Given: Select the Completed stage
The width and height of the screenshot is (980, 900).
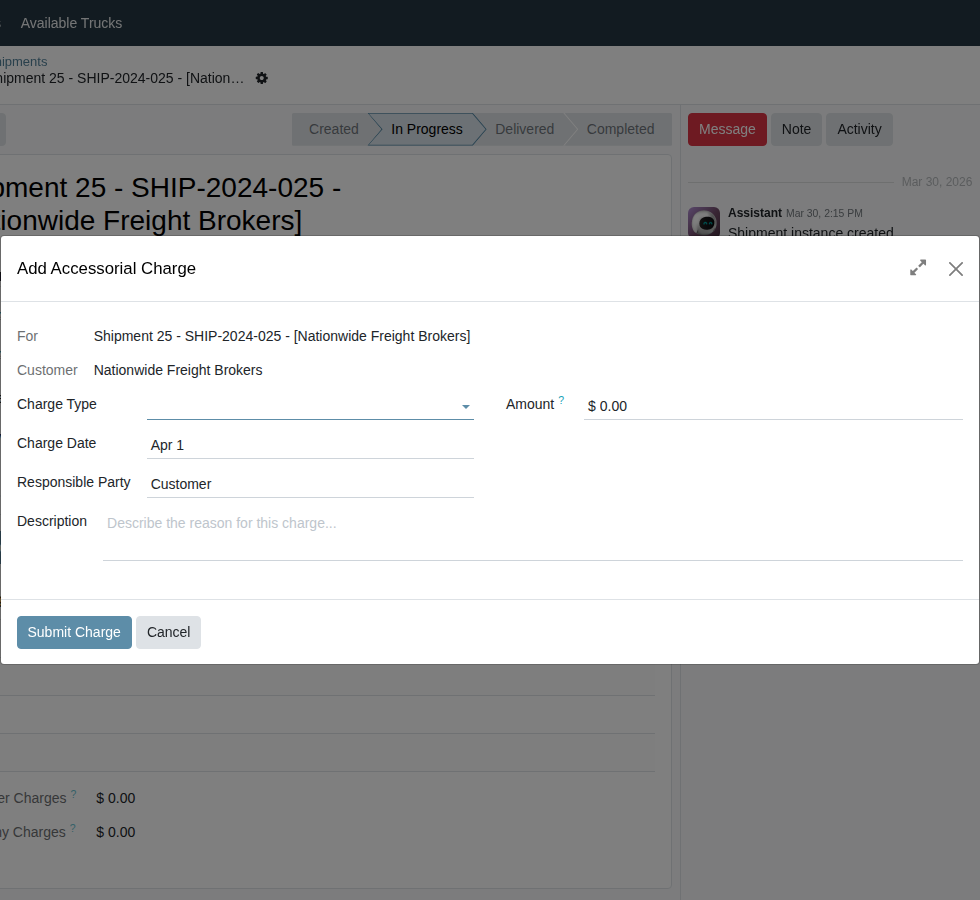Looking at the screenshot, I should point(620,129).
